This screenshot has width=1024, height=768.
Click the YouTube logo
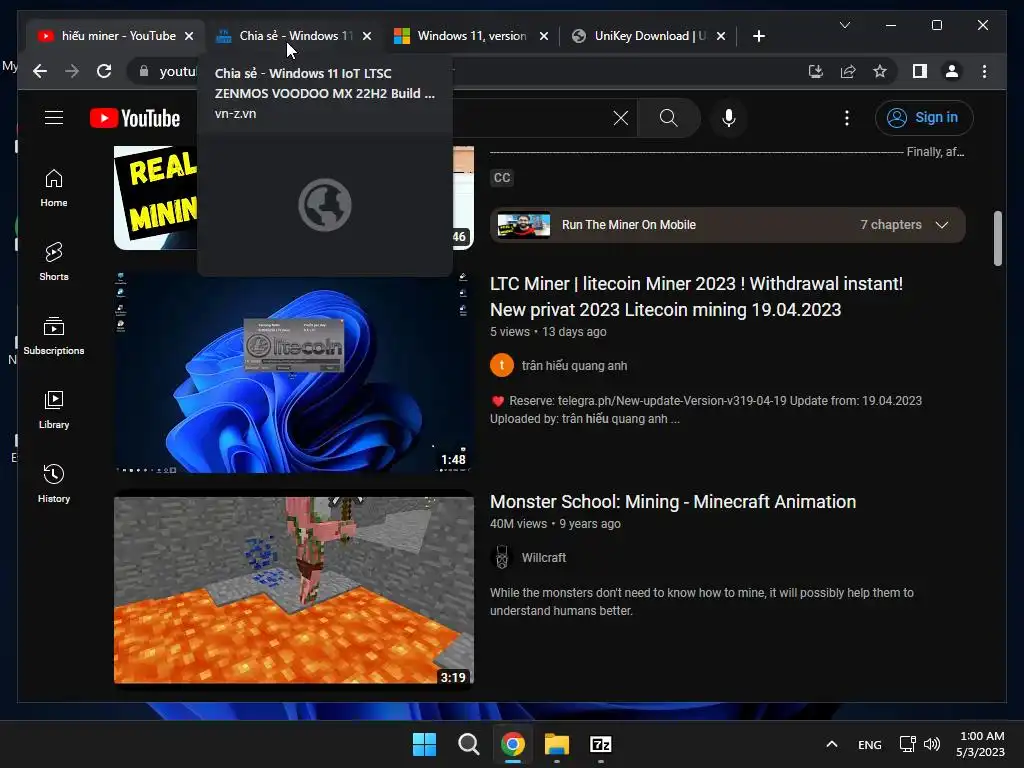(135, 118)
